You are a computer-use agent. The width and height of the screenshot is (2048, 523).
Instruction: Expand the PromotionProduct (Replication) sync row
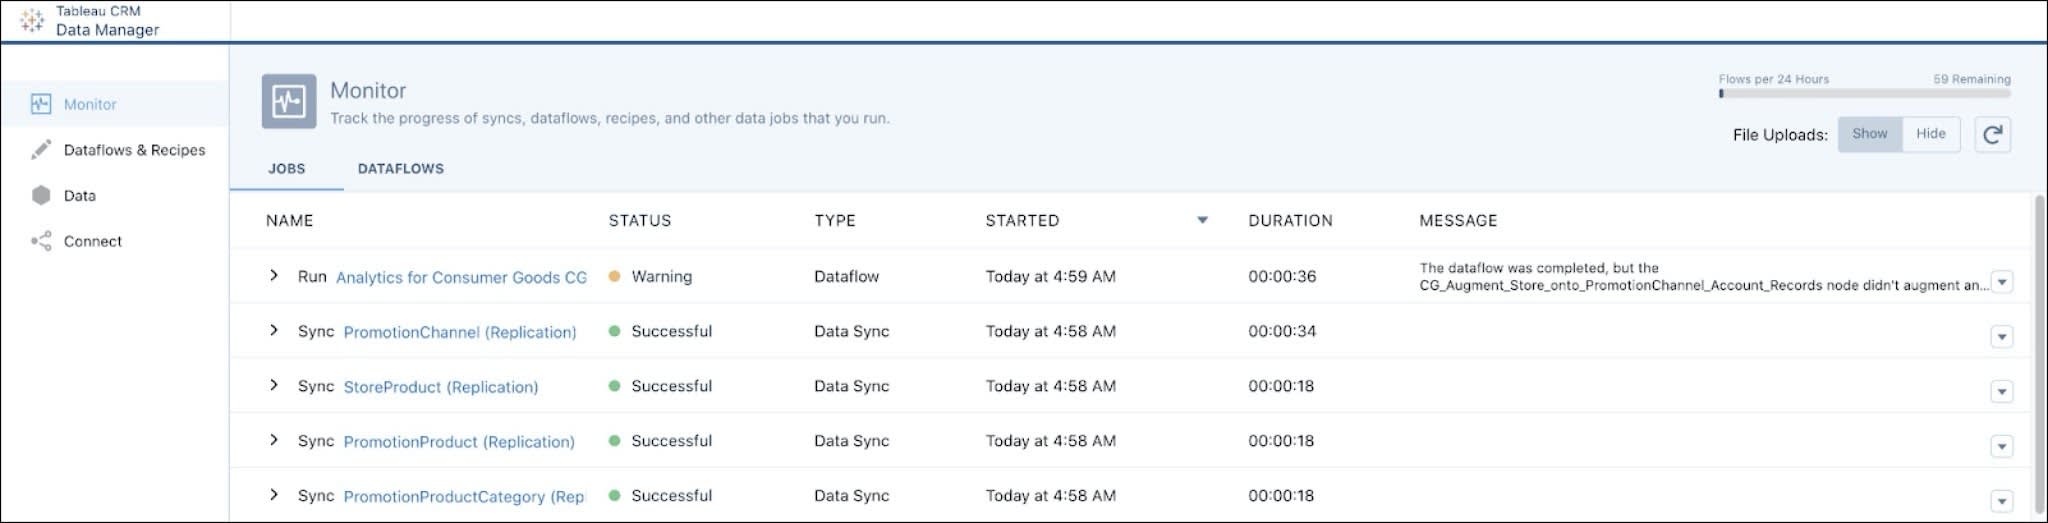click(x=273, y=440)
